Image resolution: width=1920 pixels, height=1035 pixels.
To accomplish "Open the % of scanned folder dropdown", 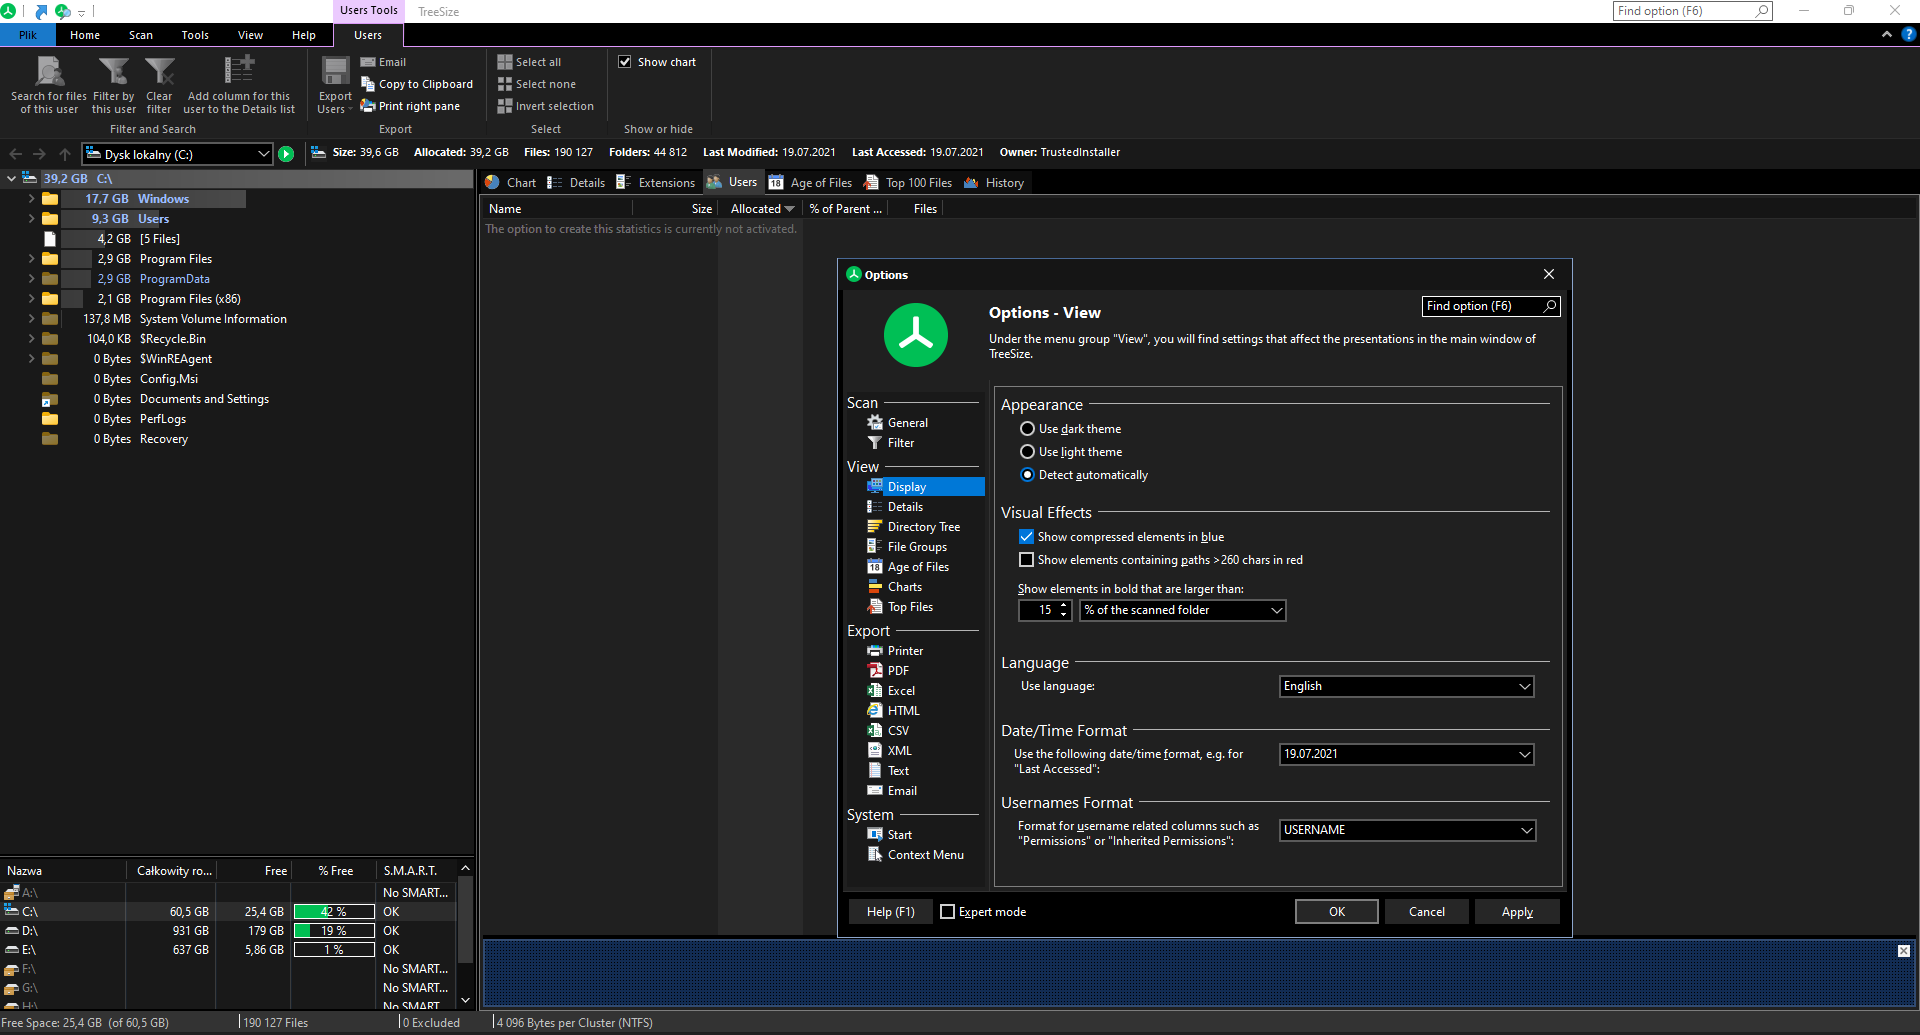I will click(1182, 610).
